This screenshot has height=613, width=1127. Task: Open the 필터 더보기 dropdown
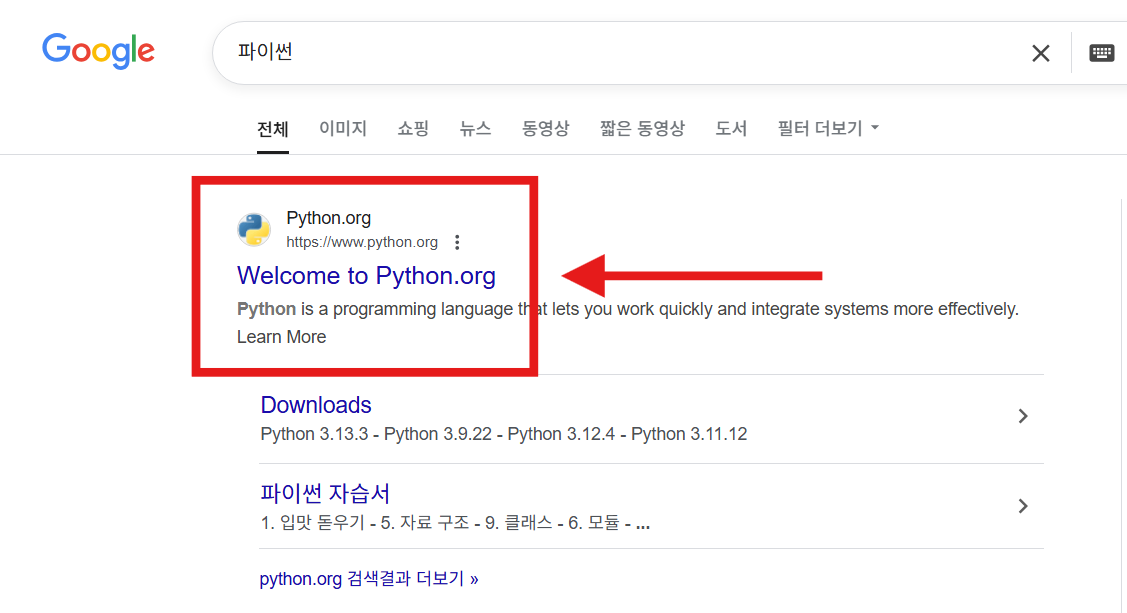pos(828,129)
